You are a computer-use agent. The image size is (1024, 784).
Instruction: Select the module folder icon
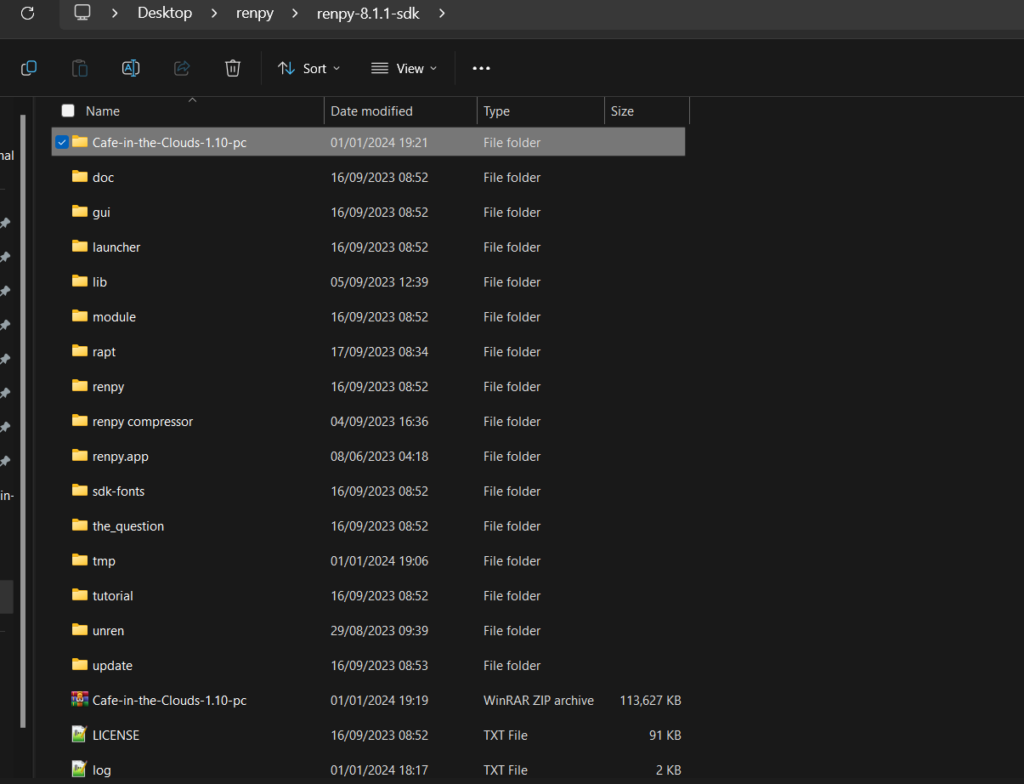click(80, 316)
